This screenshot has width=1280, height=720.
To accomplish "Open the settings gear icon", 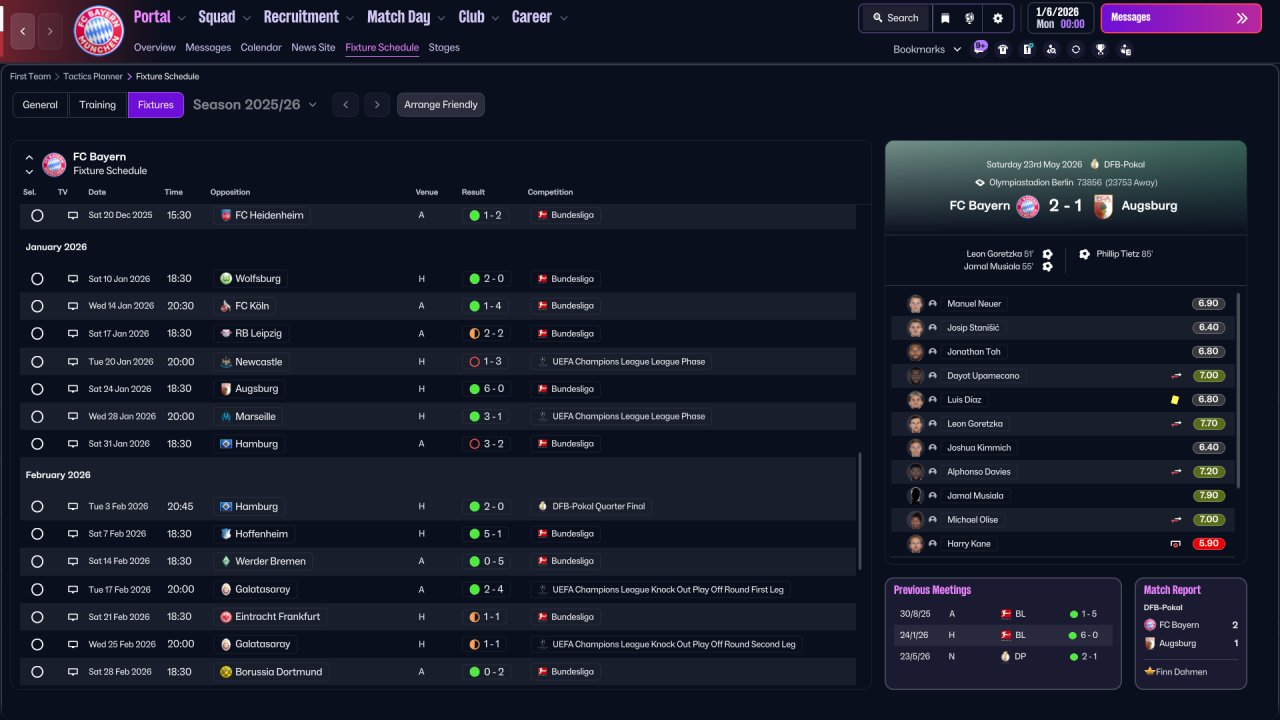I will click(x=998, y=18).
